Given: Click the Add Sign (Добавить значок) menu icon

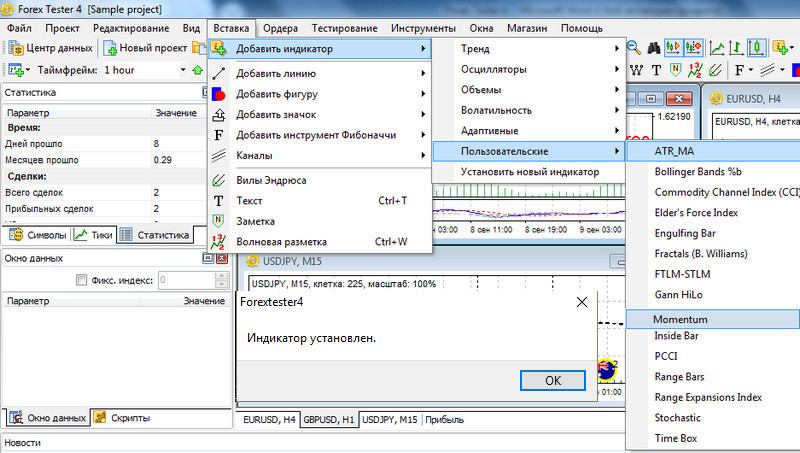Looking at the screenshot, I should tap(218, 115).
